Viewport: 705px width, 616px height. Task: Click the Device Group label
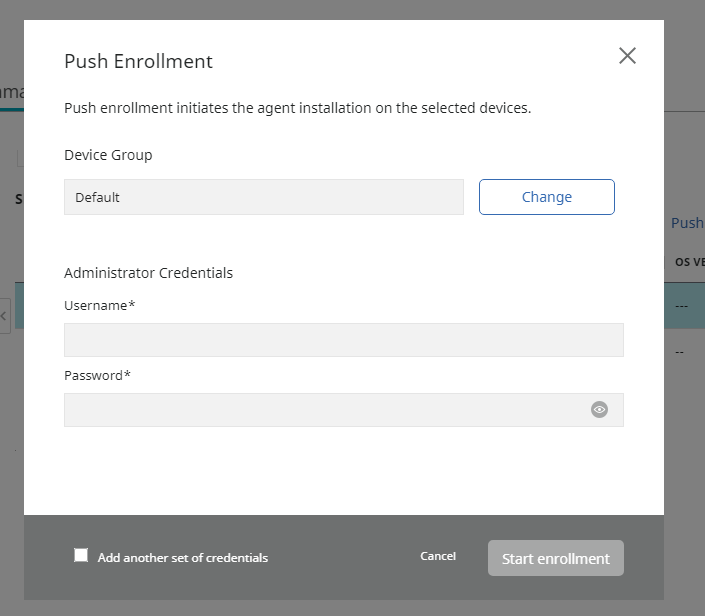pyautogui.click(x=108, y=155)
